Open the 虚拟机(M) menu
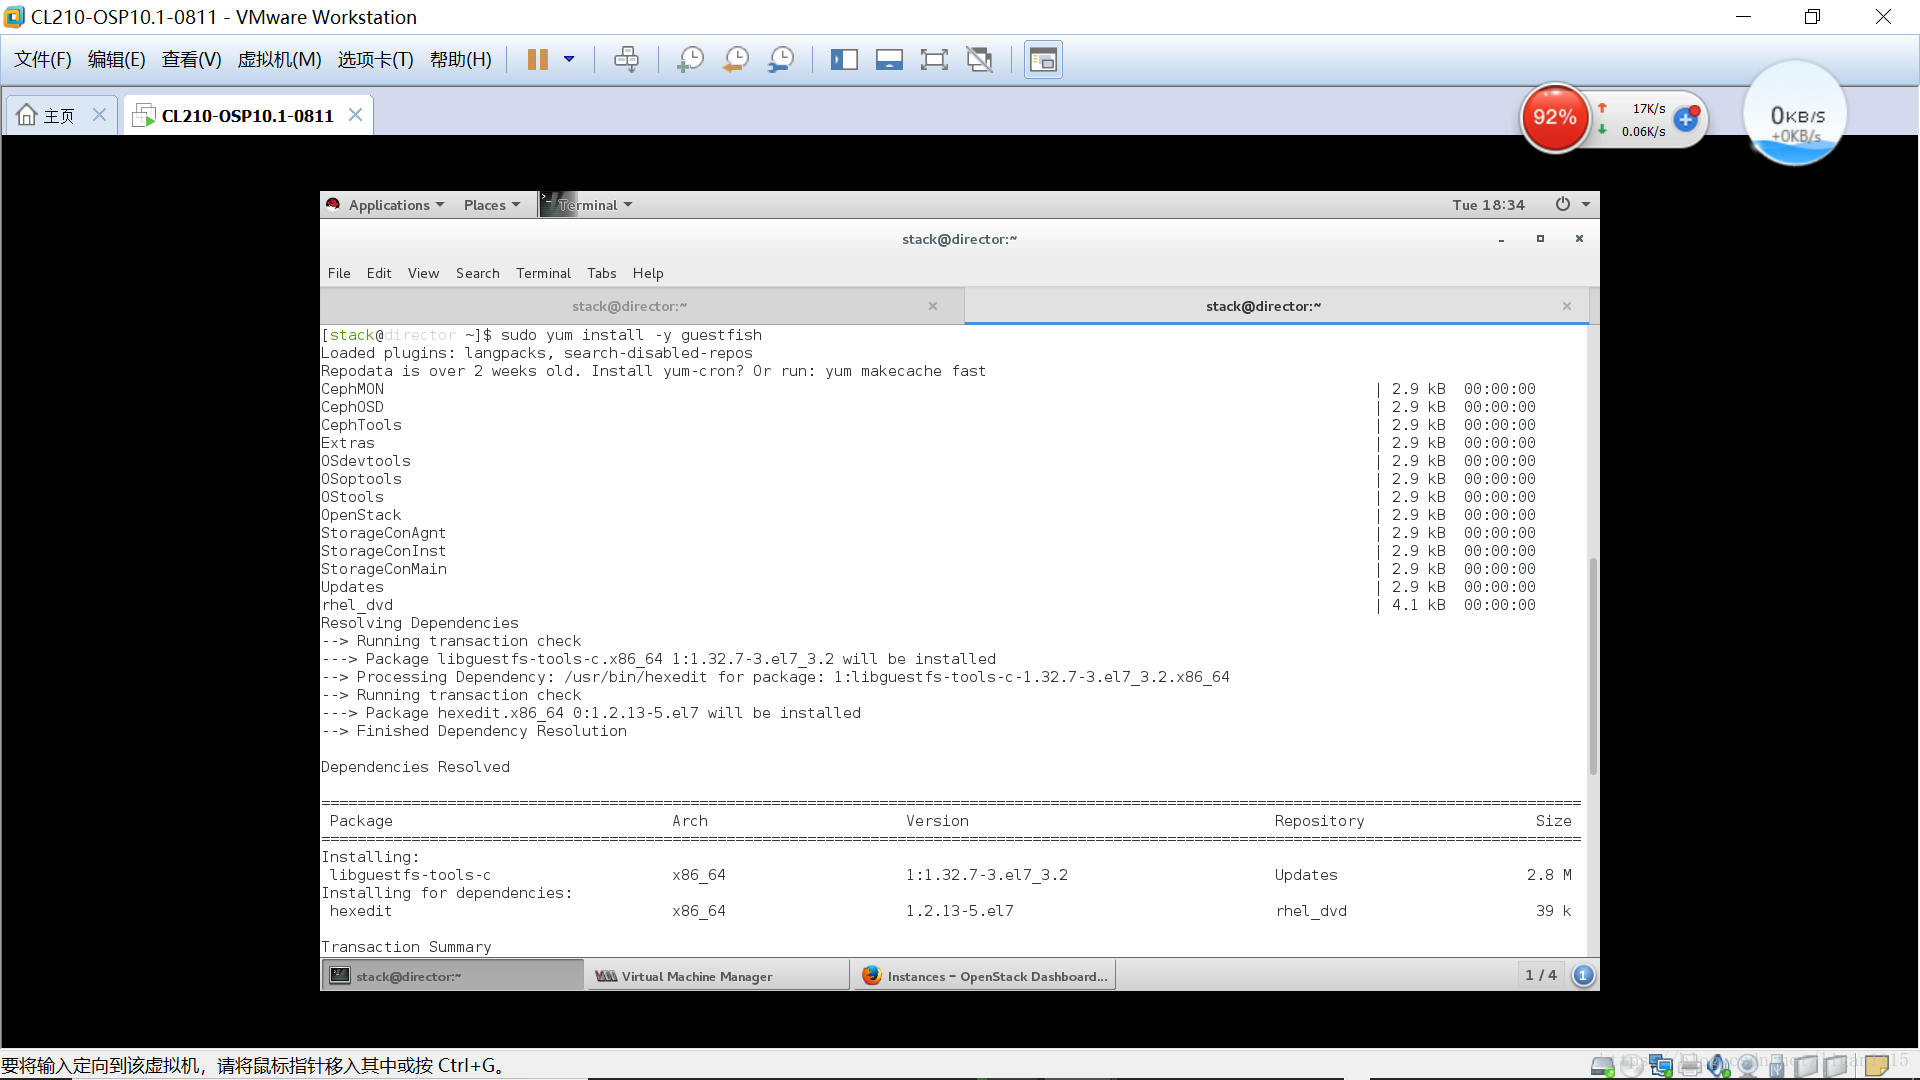Viewport: 1920px width, 1080px height. [279, 60]
